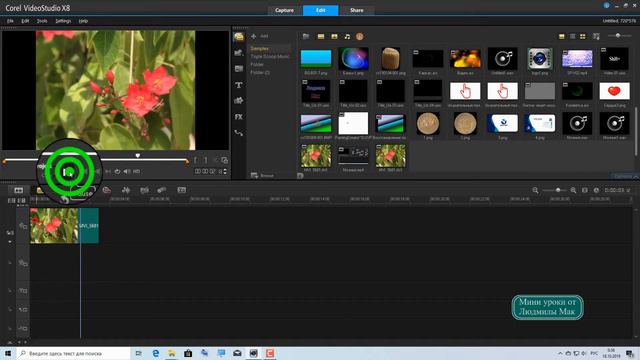Image resolution: width=640 pixels, height=360 pixels.
Task: Click the timeline Zoom out magnifier
Action: coord(535,190)
